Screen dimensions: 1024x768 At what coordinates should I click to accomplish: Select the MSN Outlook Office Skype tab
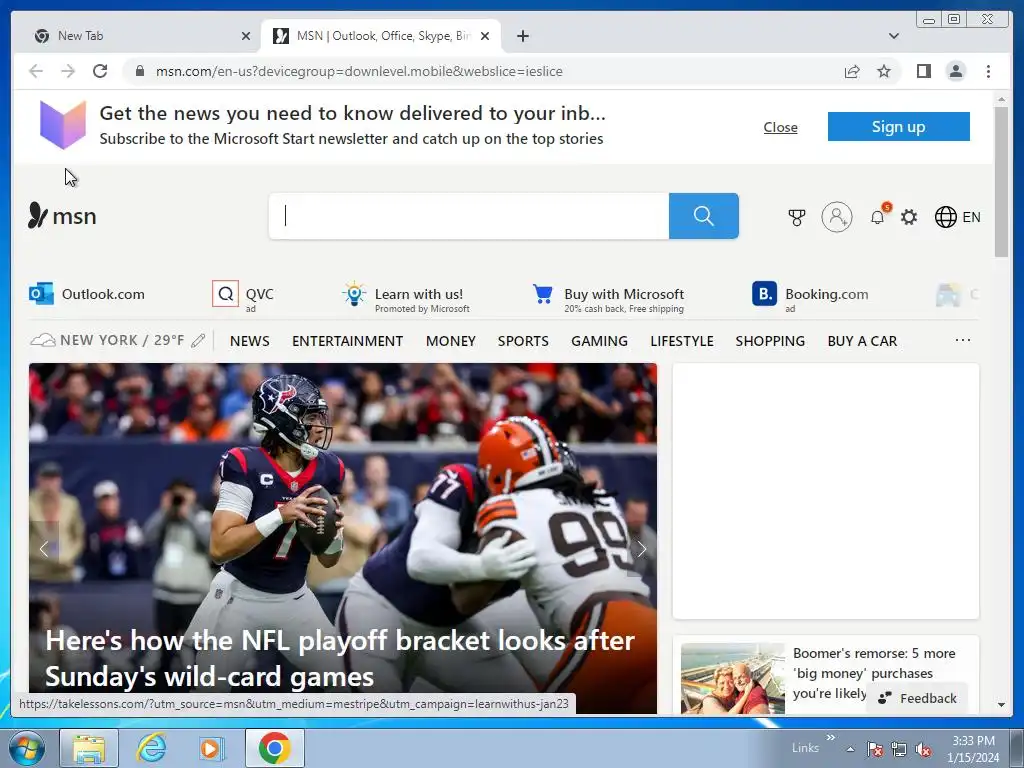[x=381, y=36]
